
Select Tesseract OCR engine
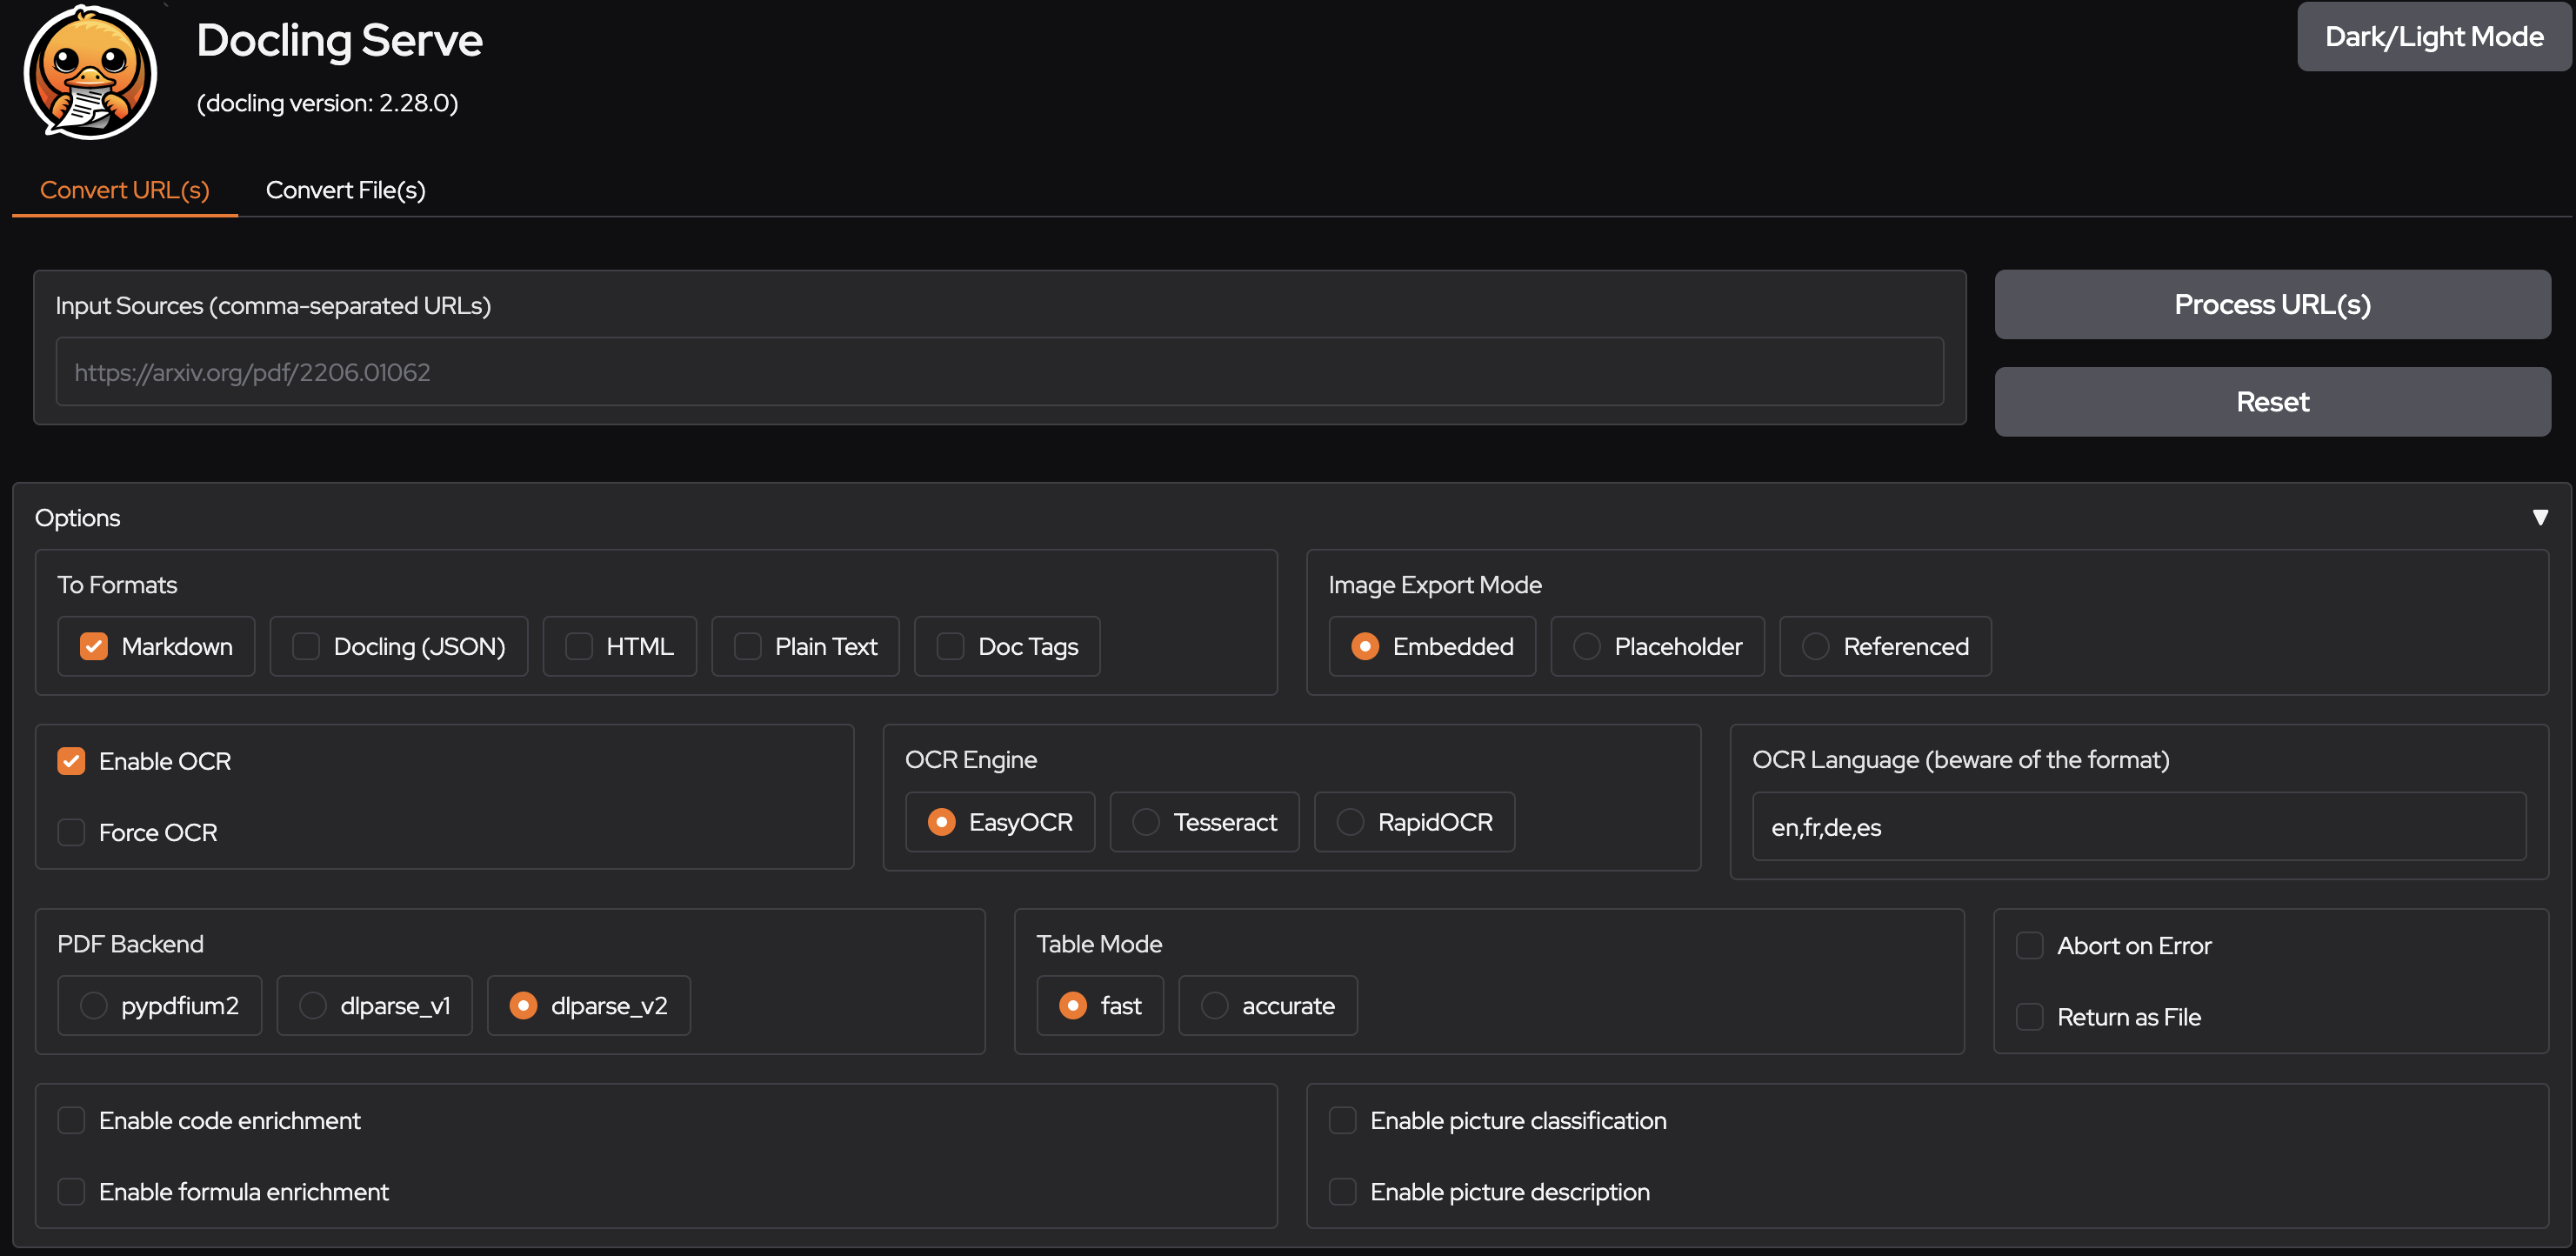1146,822
